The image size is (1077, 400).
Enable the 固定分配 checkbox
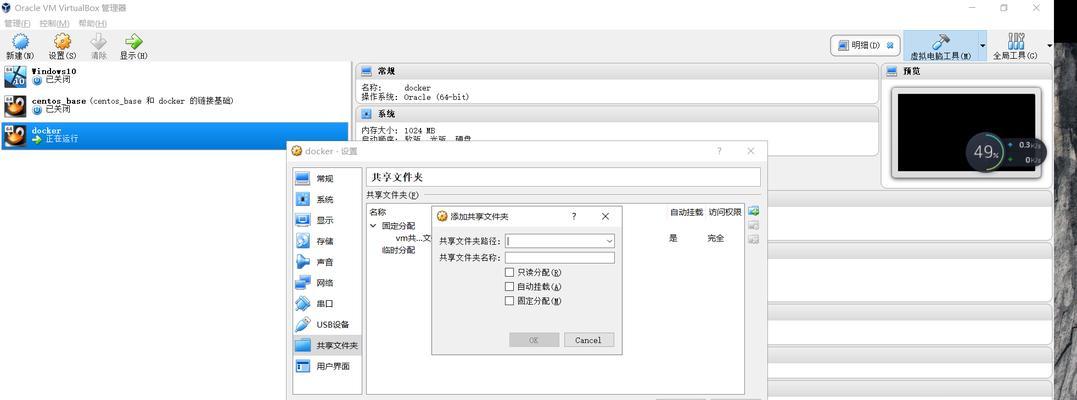[x=509, y=301]
